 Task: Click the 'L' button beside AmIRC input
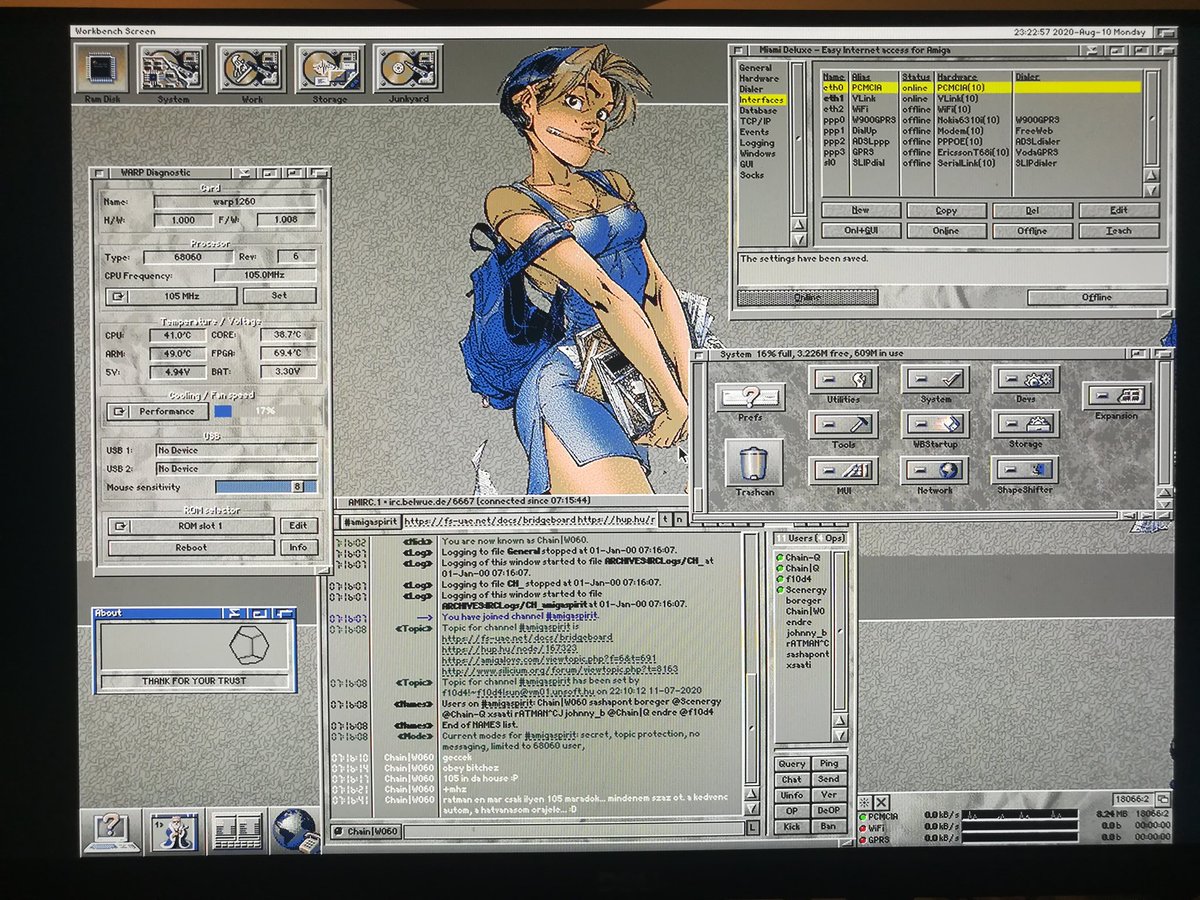coord(753,828)
